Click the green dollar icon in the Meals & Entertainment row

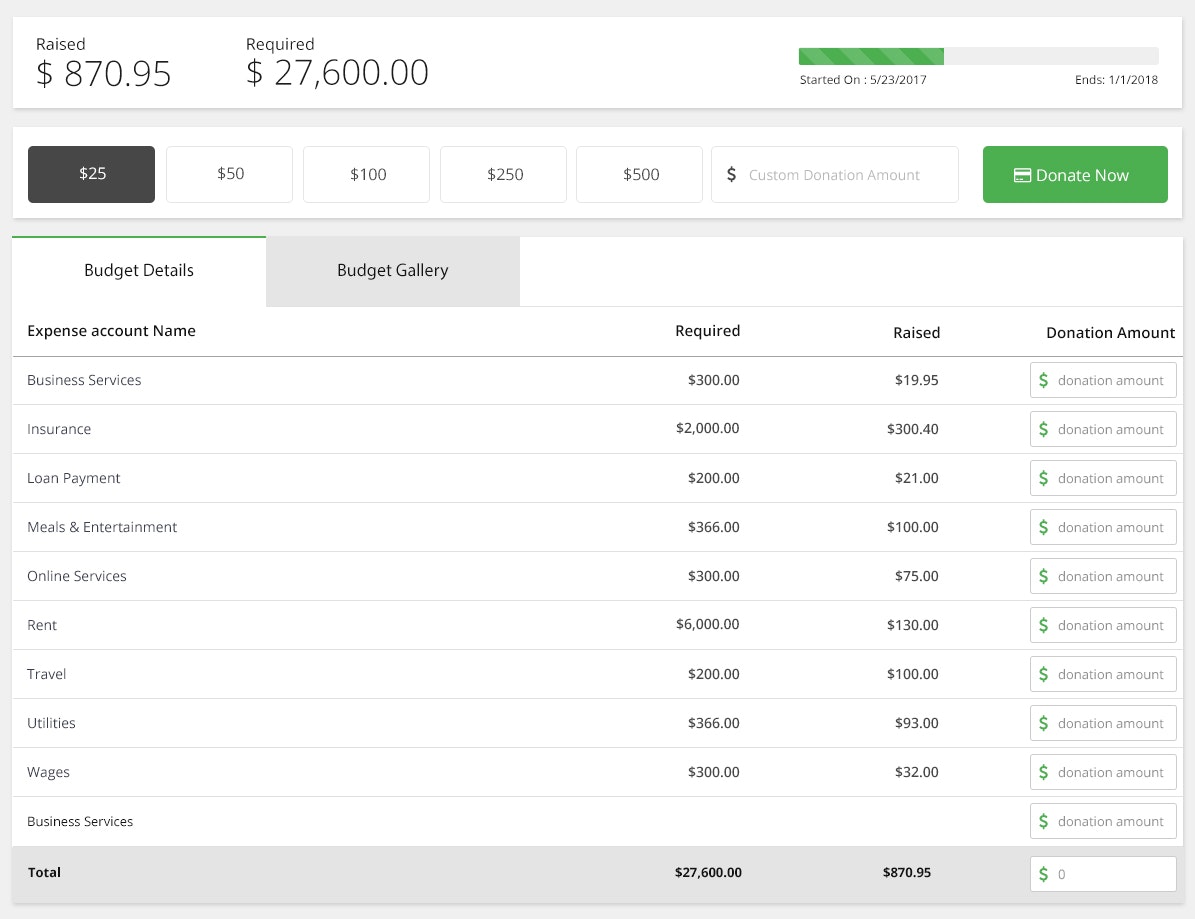[1043, 527]
